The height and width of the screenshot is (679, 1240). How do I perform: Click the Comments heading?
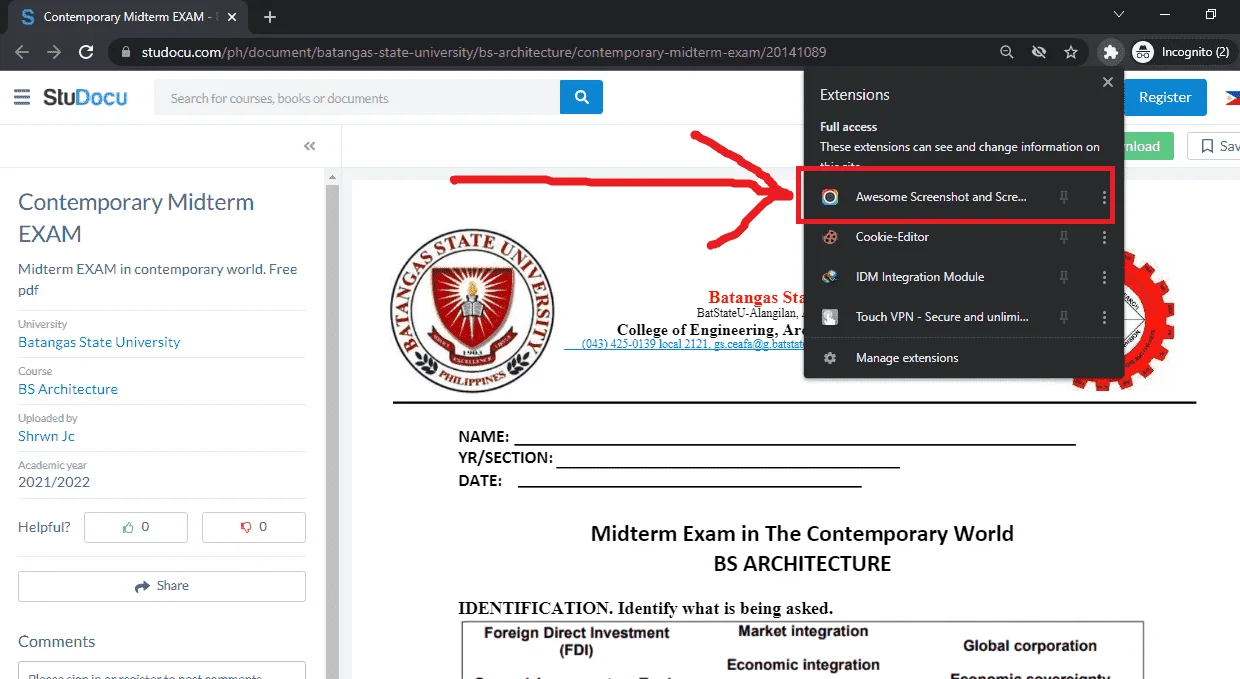(x=57, y=641)
